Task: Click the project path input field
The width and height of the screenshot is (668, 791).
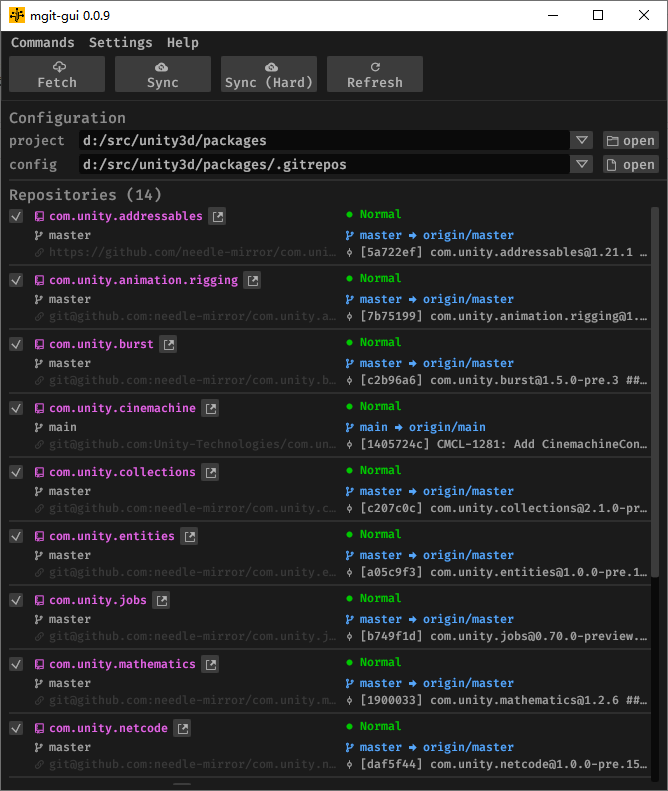Action: click(x=324, y=140)
